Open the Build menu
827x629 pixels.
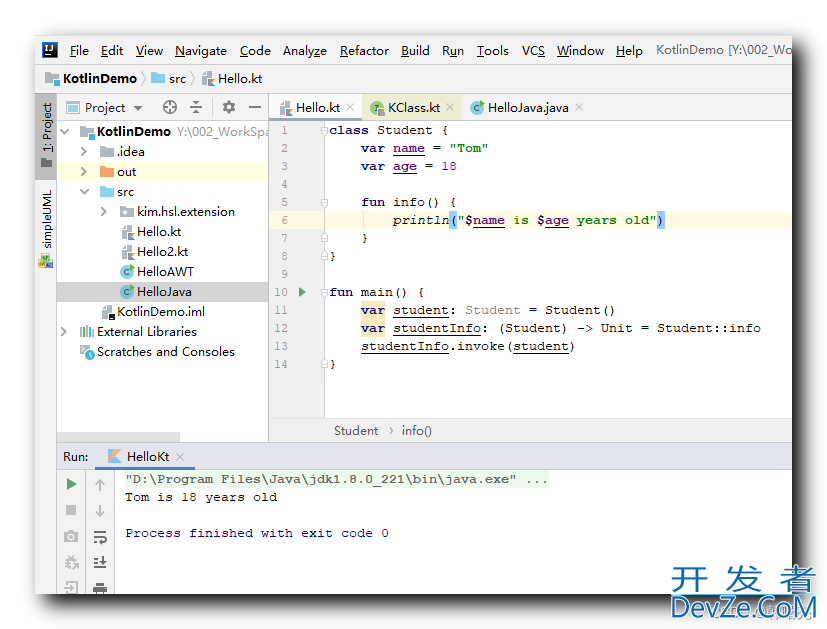point(415,51)
